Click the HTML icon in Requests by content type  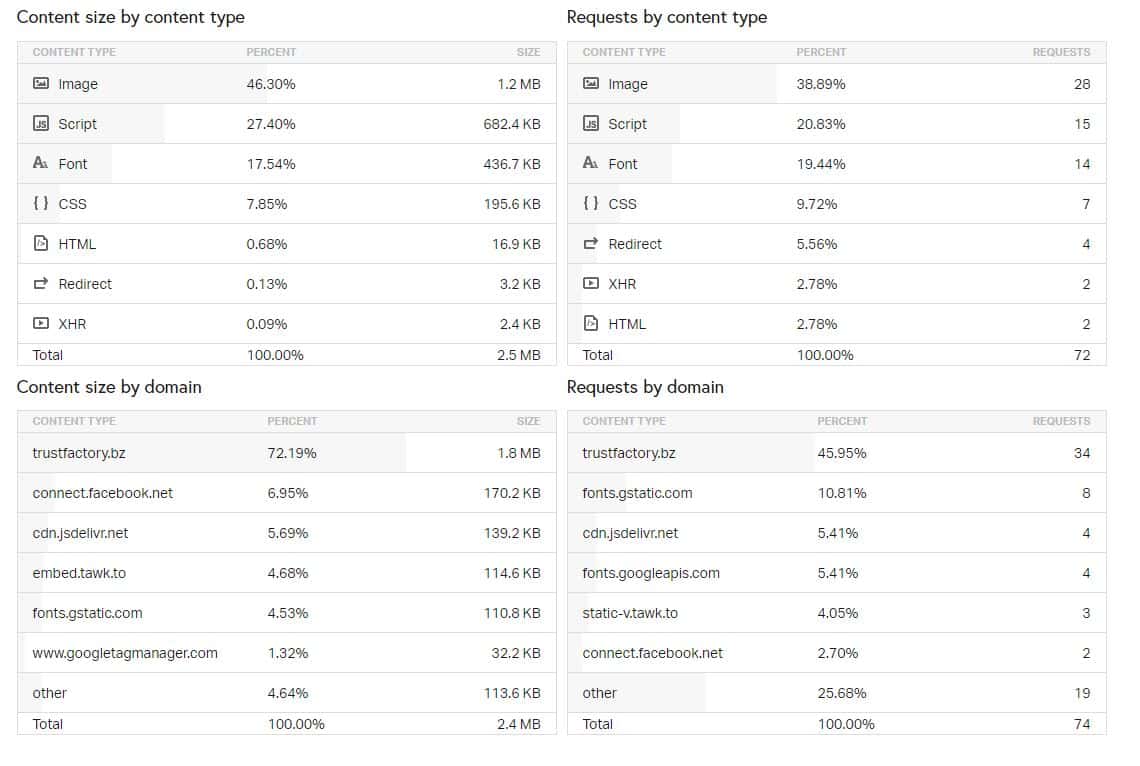click(x=591, y=323)
